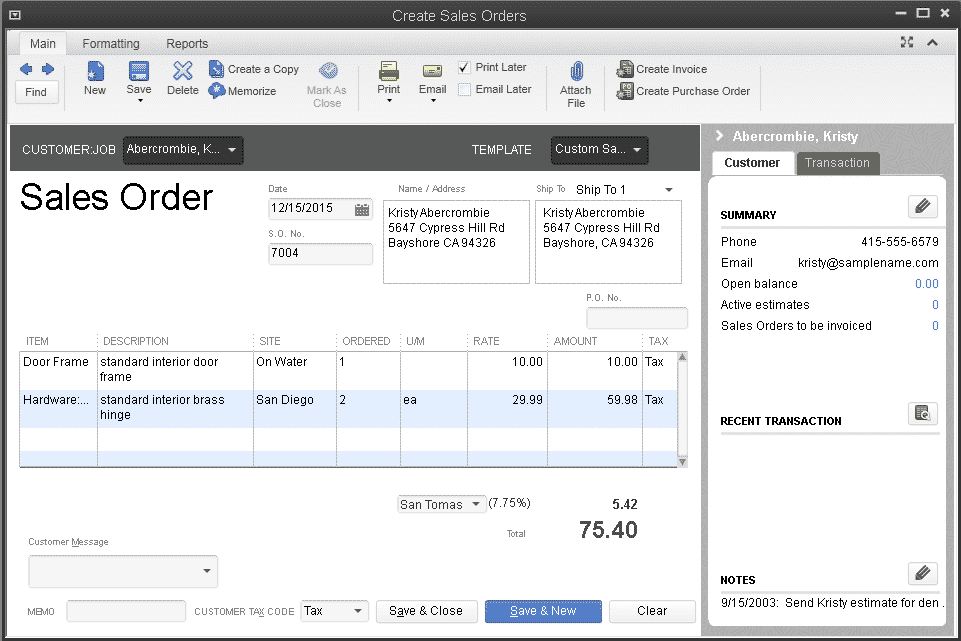The image size is (961, 641).
Task: Switch to the Formatting tab
Action: (111, 44)
